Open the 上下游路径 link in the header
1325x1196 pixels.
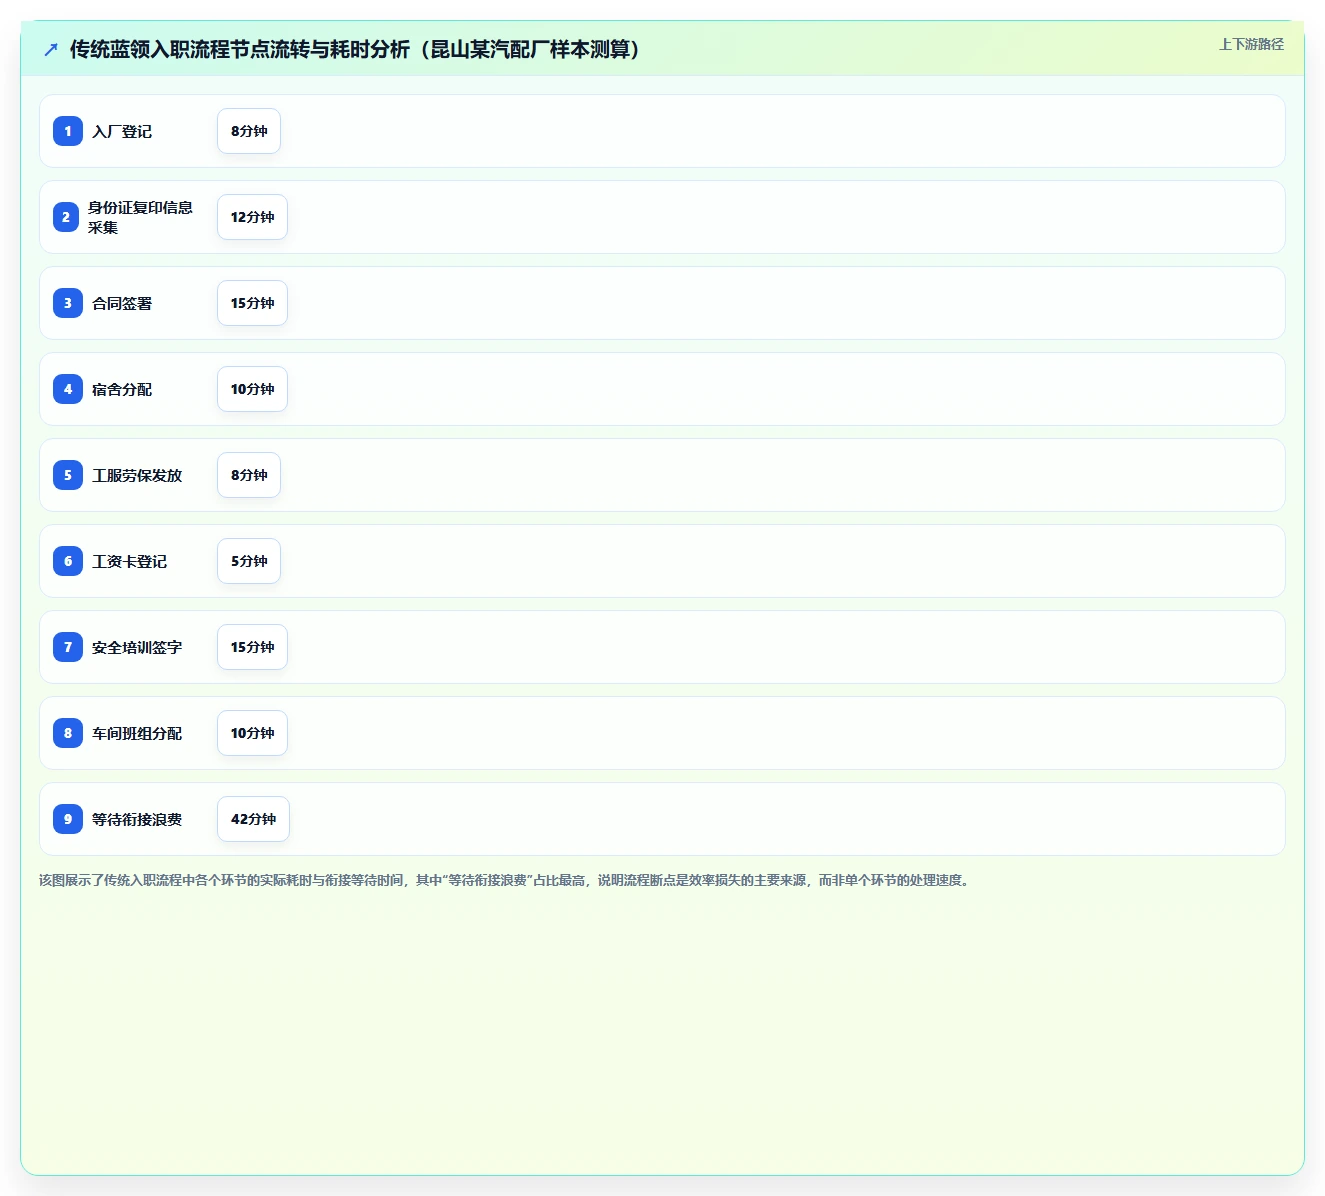[1251, 44]
